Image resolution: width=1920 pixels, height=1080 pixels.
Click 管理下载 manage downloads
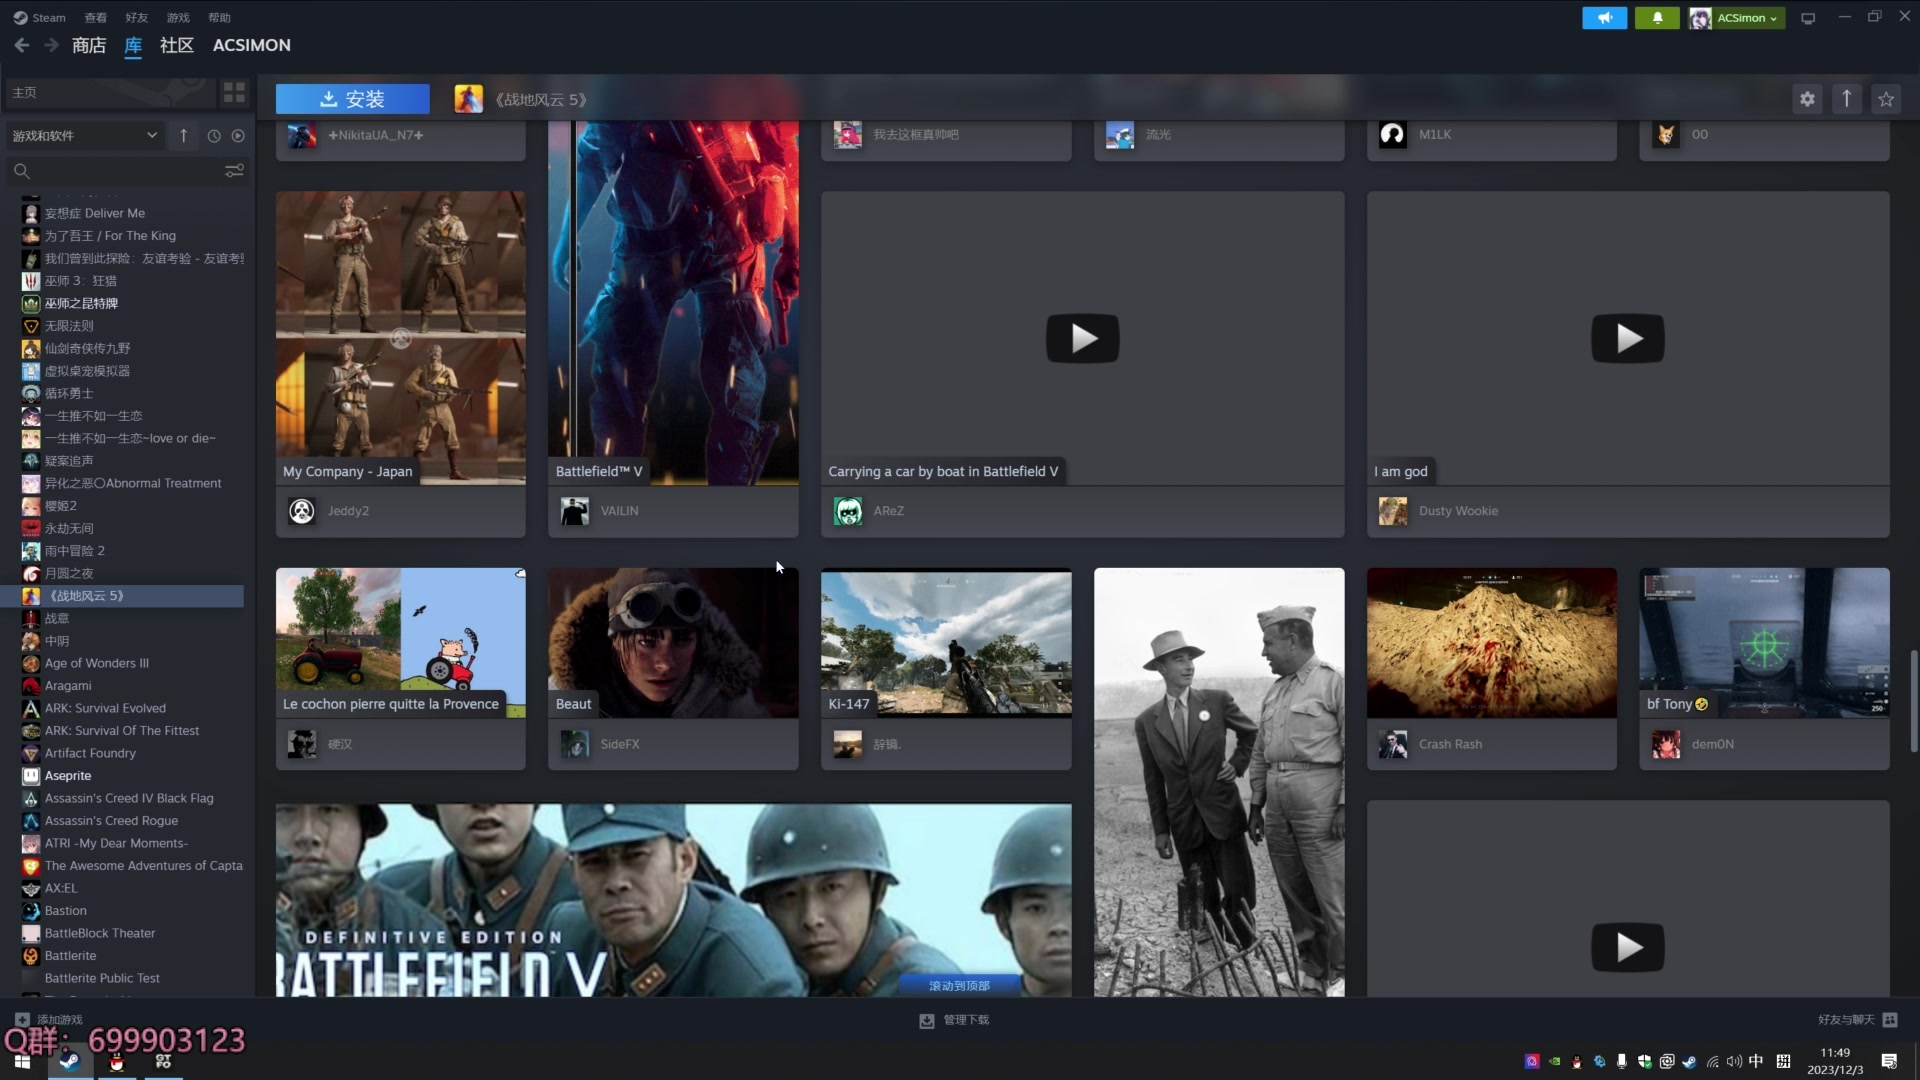point(955,1020)
